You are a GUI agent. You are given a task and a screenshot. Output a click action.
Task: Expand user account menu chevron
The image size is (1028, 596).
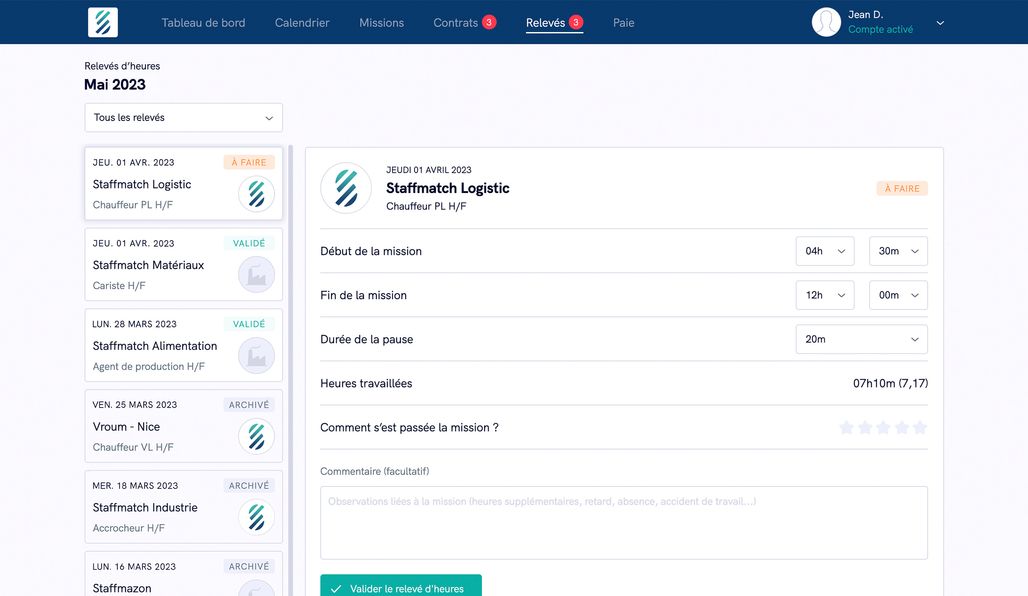940,23
